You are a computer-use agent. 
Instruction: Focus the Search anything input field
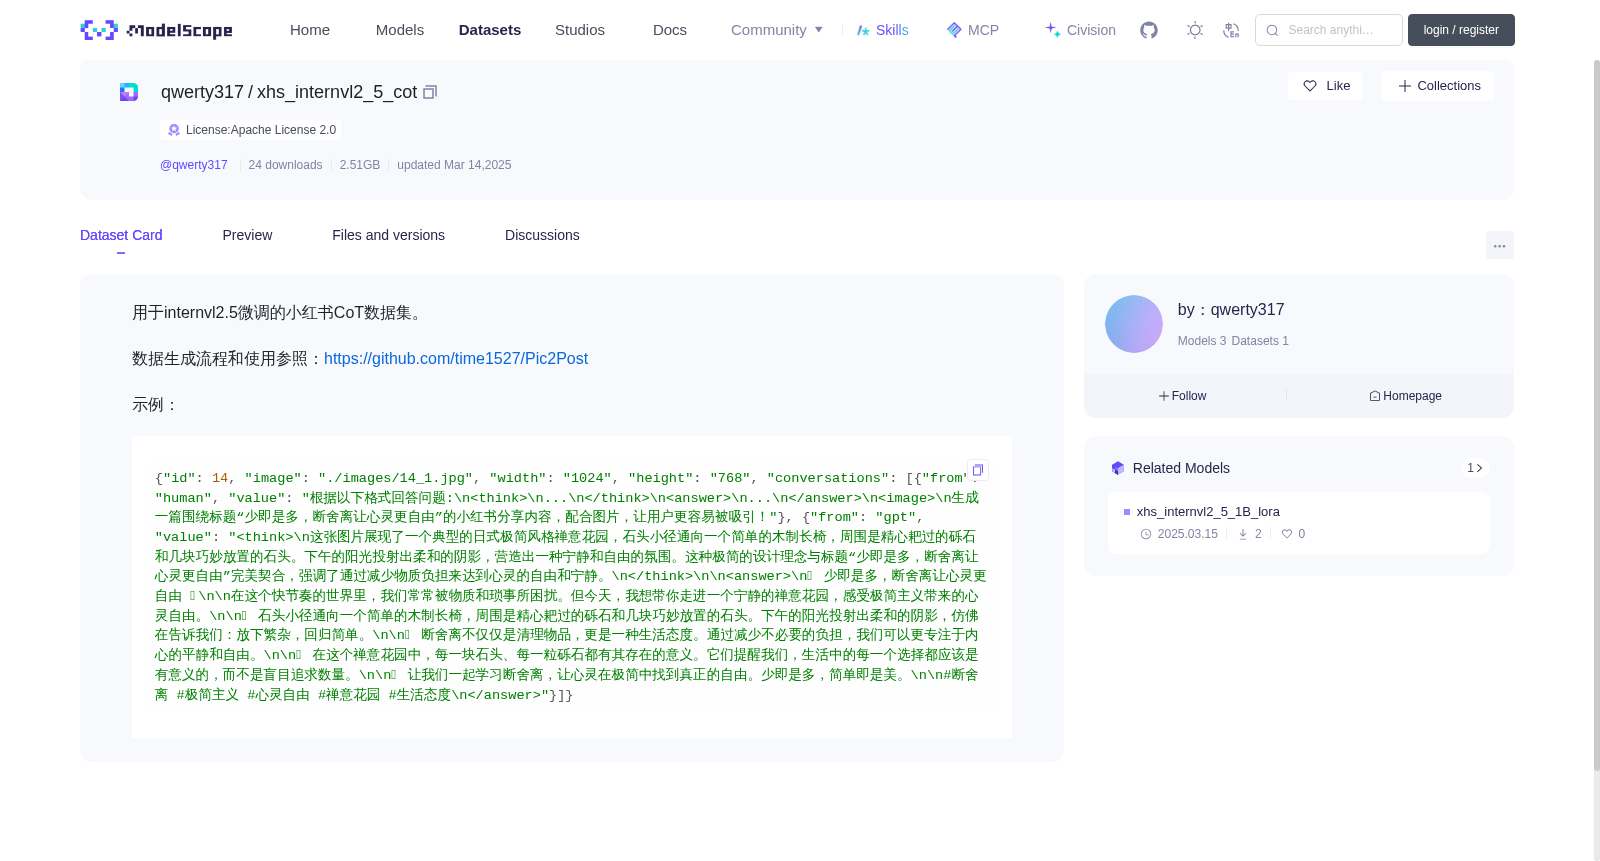coord(1329,30)
